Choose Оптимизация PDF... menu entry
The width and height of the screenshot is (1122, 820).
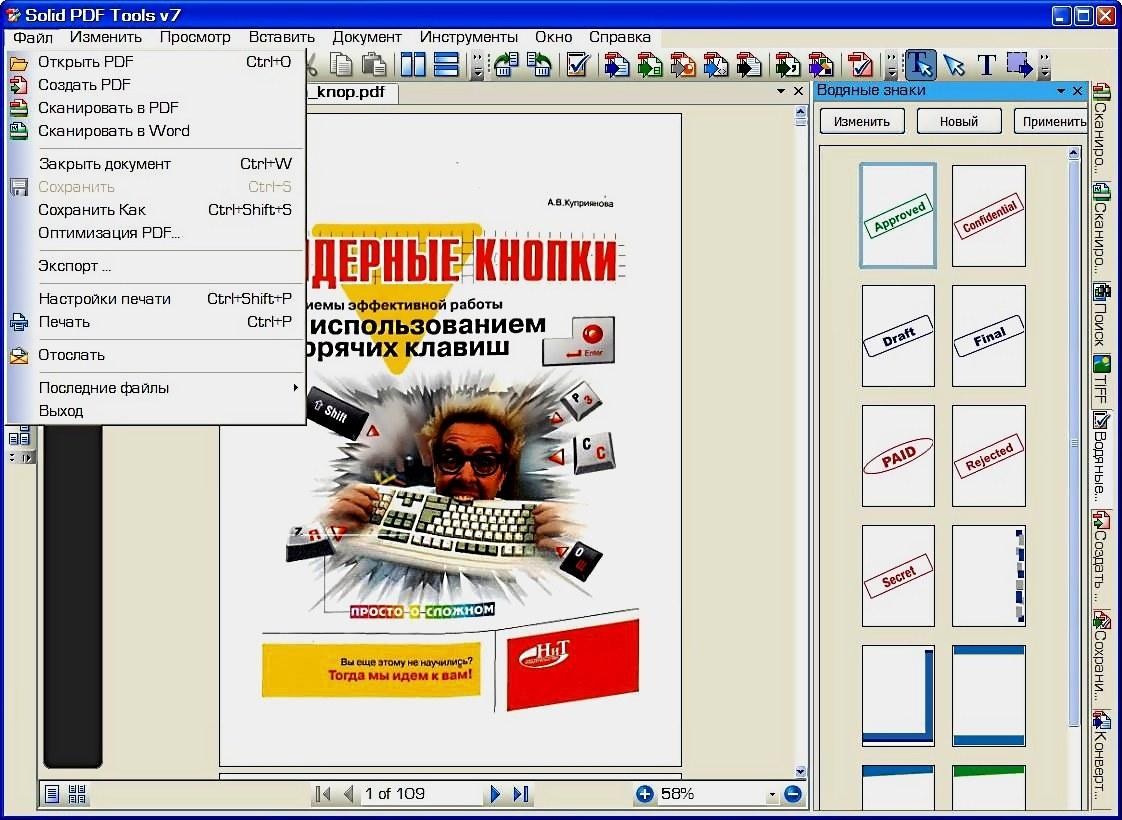point(156,233)
